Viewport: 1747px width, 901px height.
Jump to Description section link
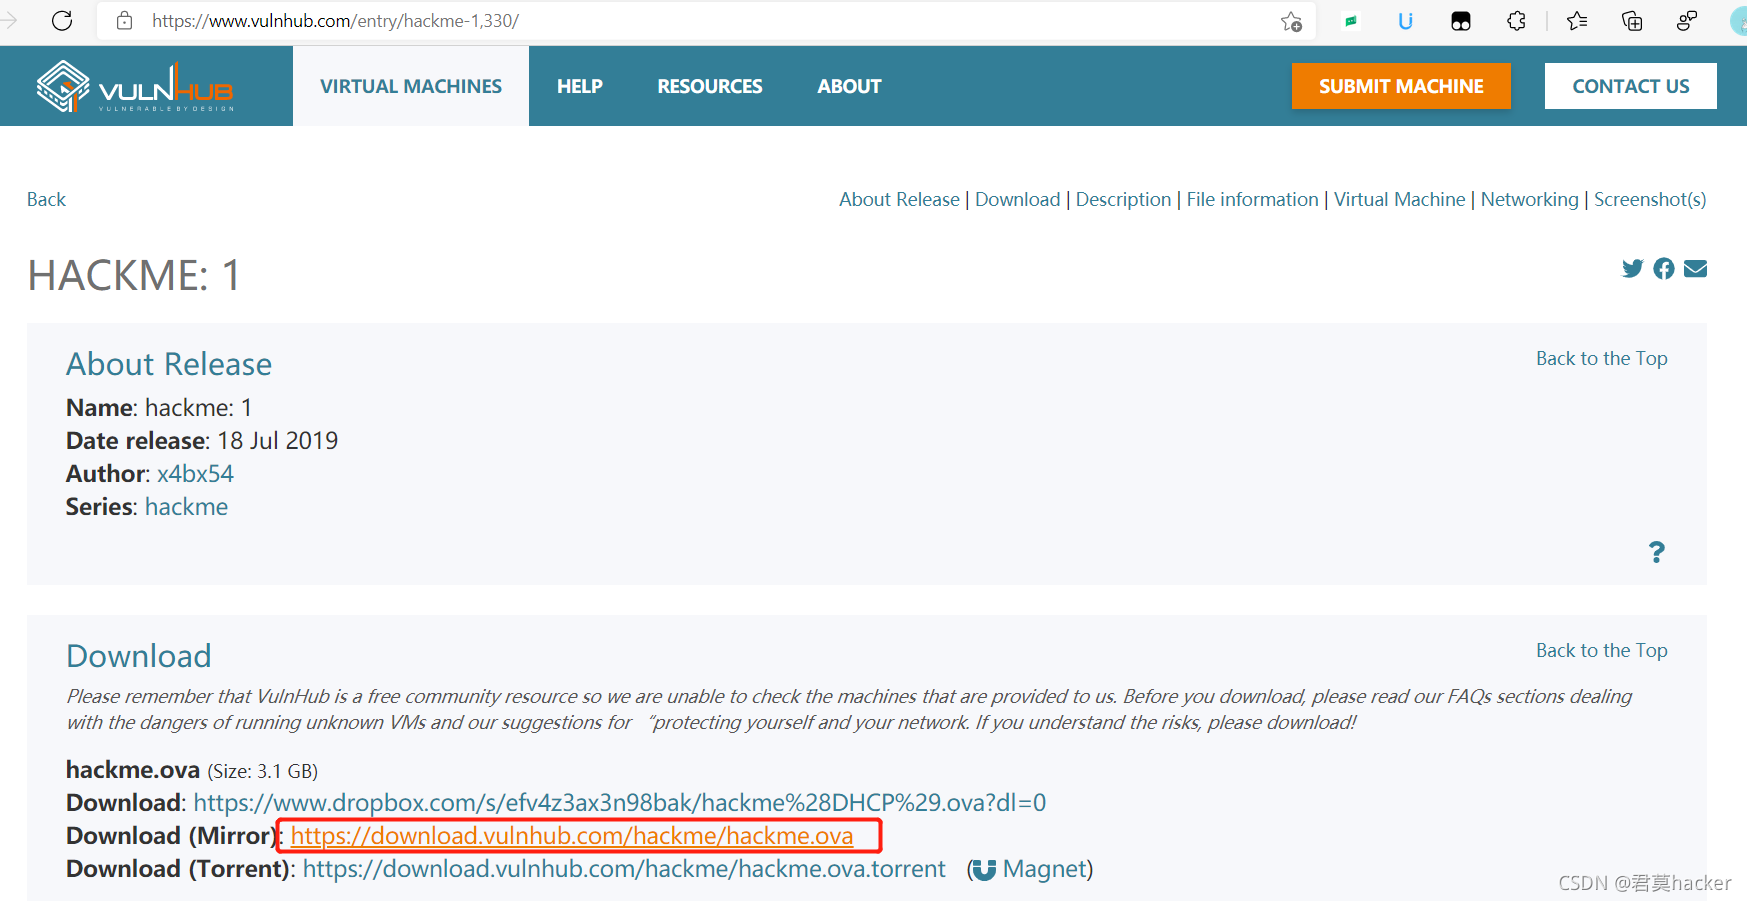(x=1123, y=199)
